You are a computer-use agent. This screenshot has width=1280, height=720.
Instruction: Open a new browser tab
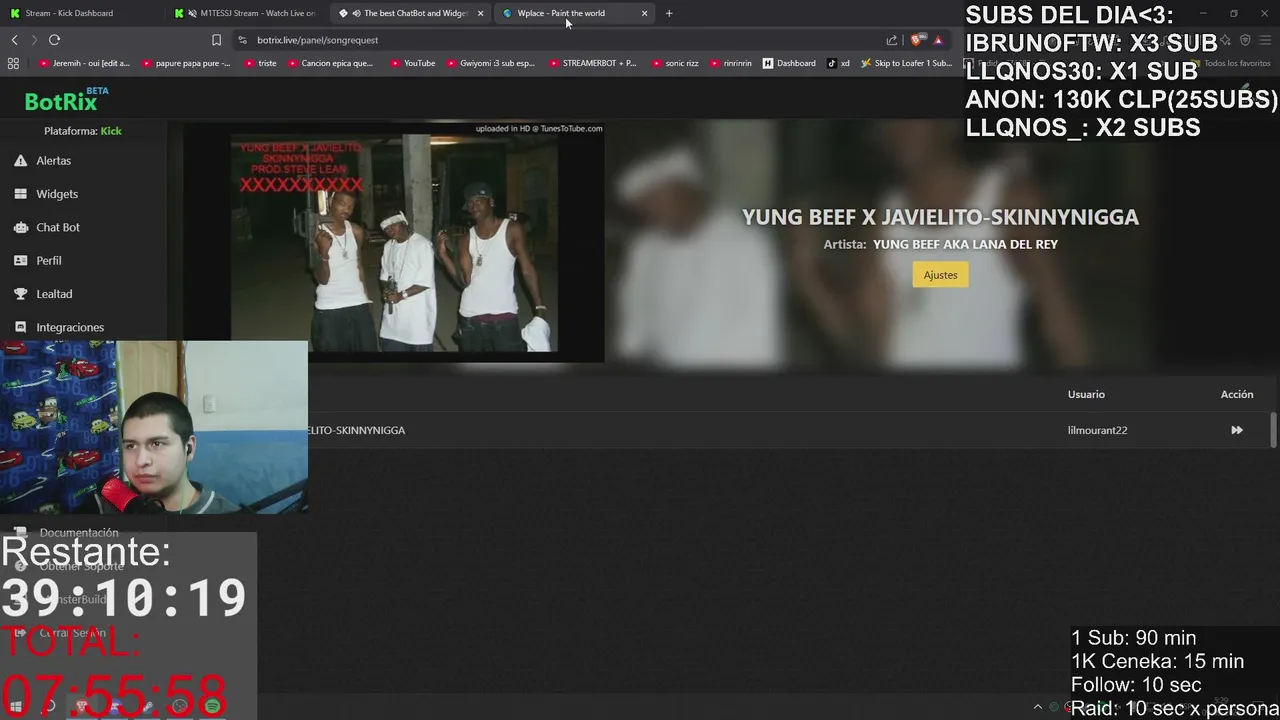[x=669, y=13]
